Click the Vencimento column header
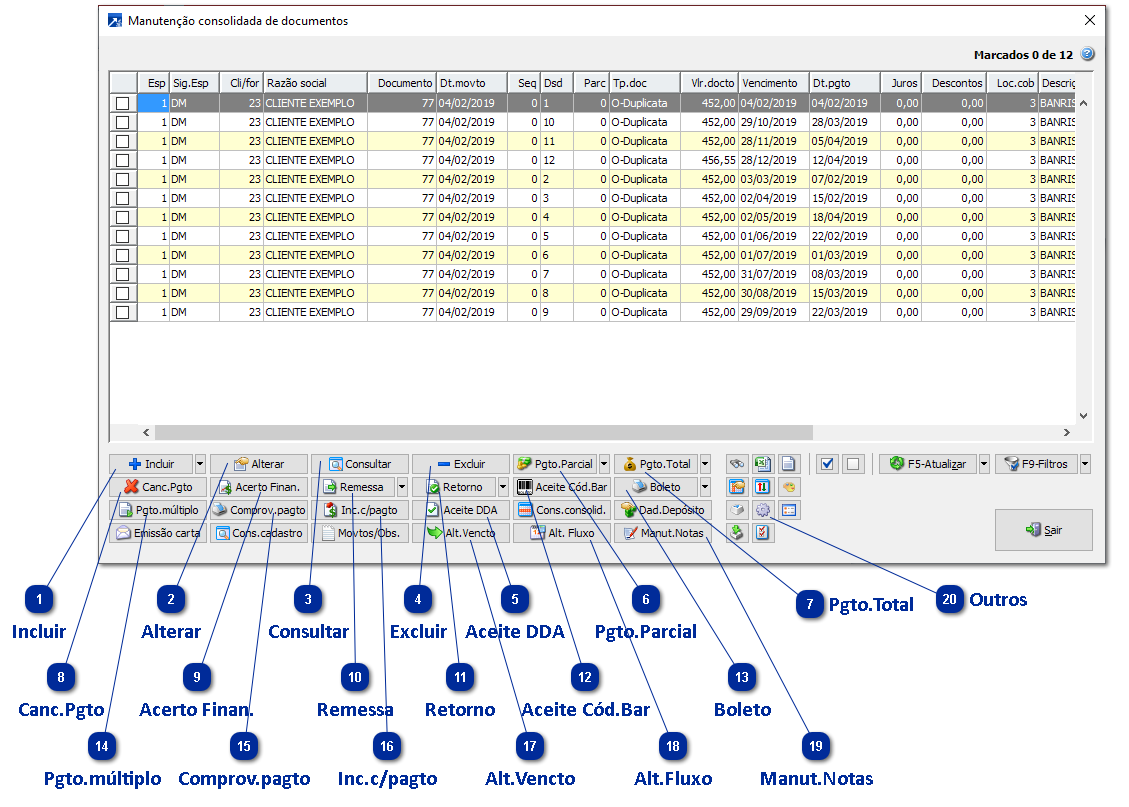 pos(773,83)
